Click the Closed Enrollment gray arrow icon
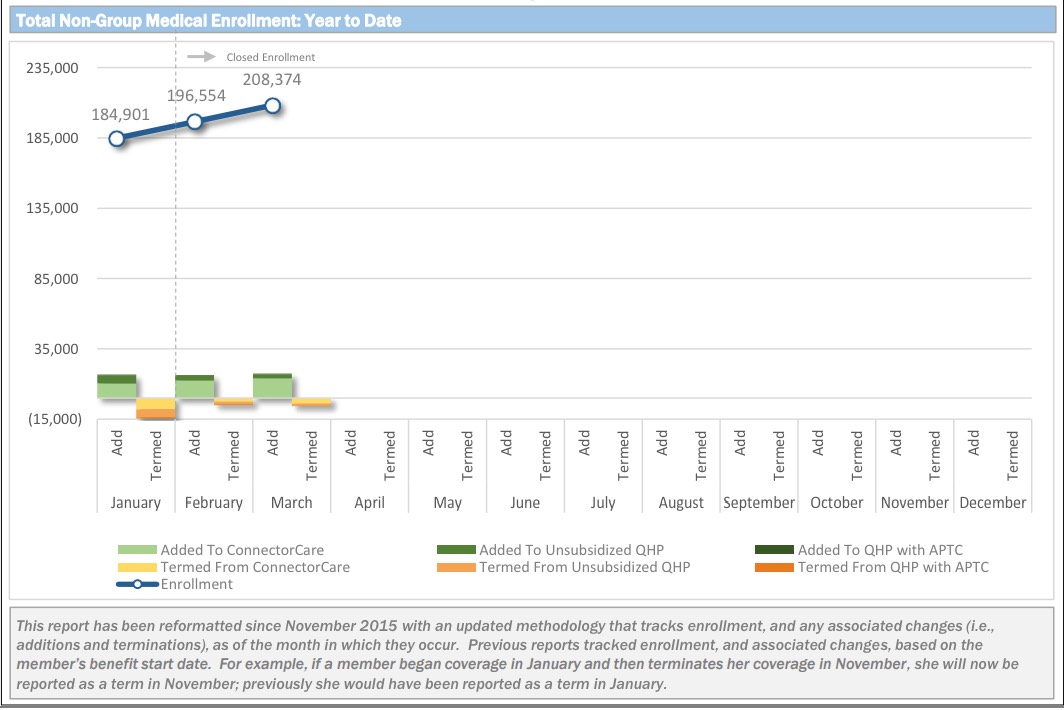 pos(203,57)
